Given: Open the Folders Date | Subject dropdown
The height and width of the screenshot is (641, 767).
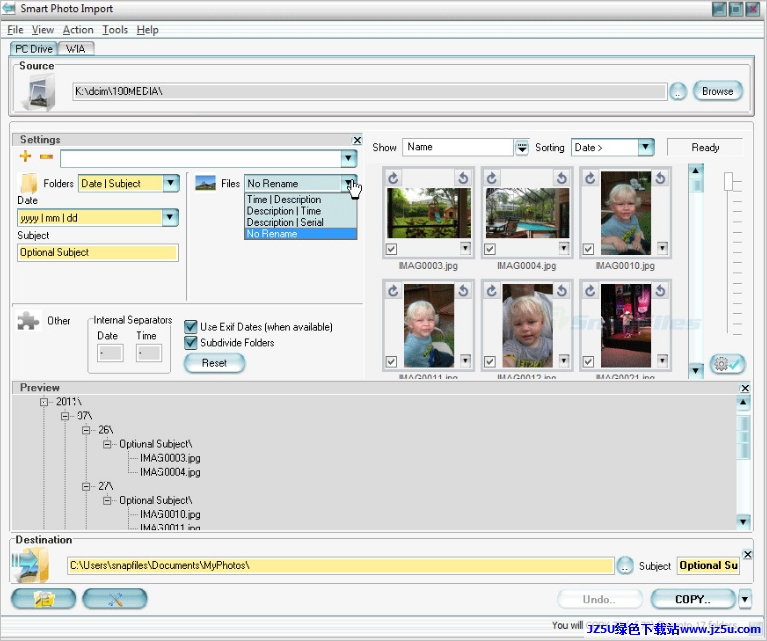Looking at the screenshot, I should (x=171, y=183).
